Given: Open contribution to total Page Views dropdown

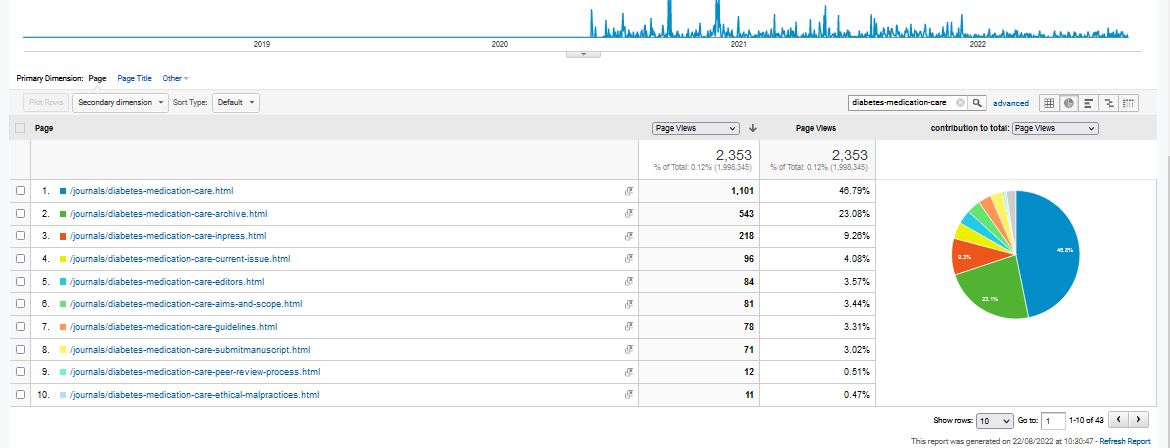Looking at the screenshot, I should click(x=1055, y=128).
